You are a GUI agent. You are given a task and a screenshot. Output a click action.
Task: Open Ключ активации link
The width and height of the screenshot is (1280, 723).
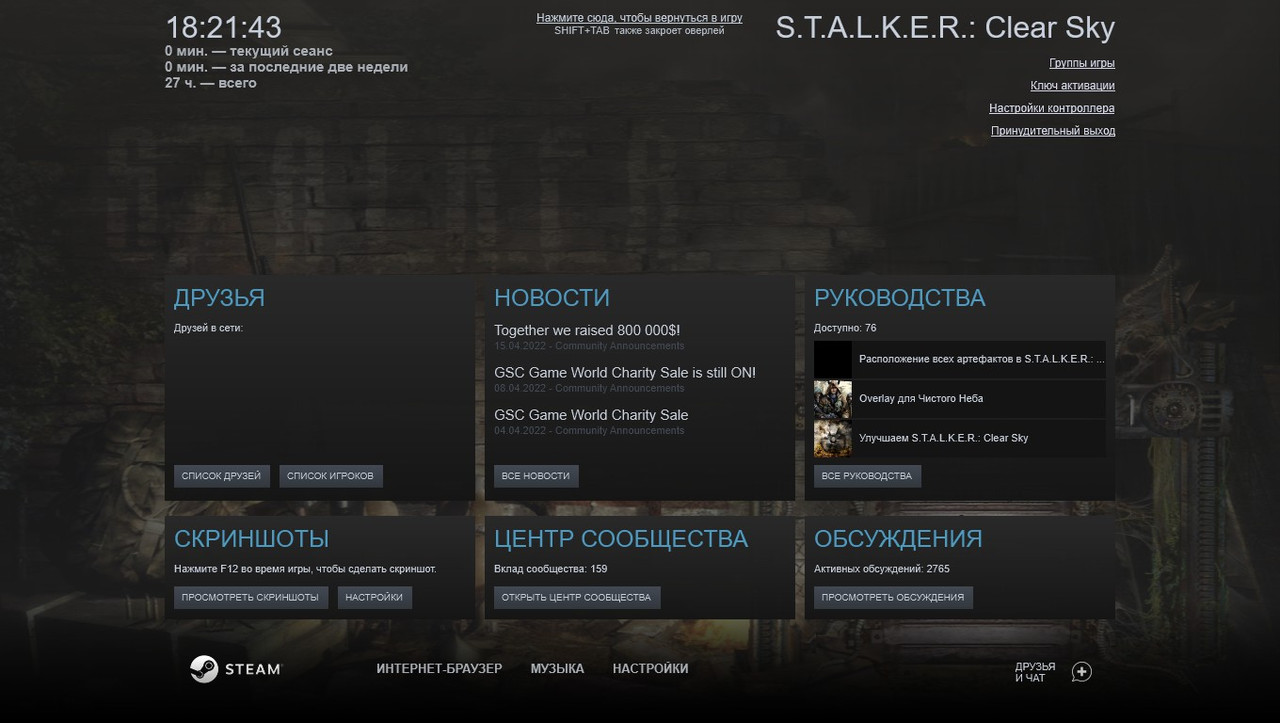pyautogui.click(x=1073, y=86)
